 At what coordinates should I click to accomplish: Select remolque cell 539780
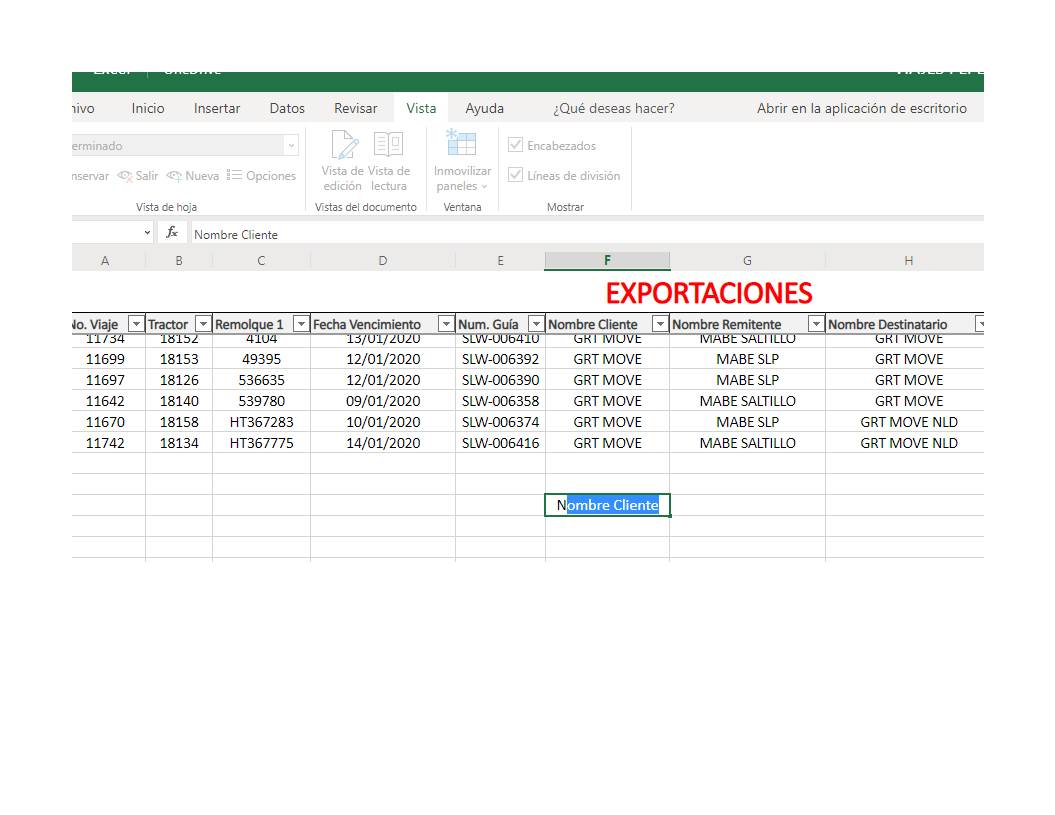tap(261, 401)
